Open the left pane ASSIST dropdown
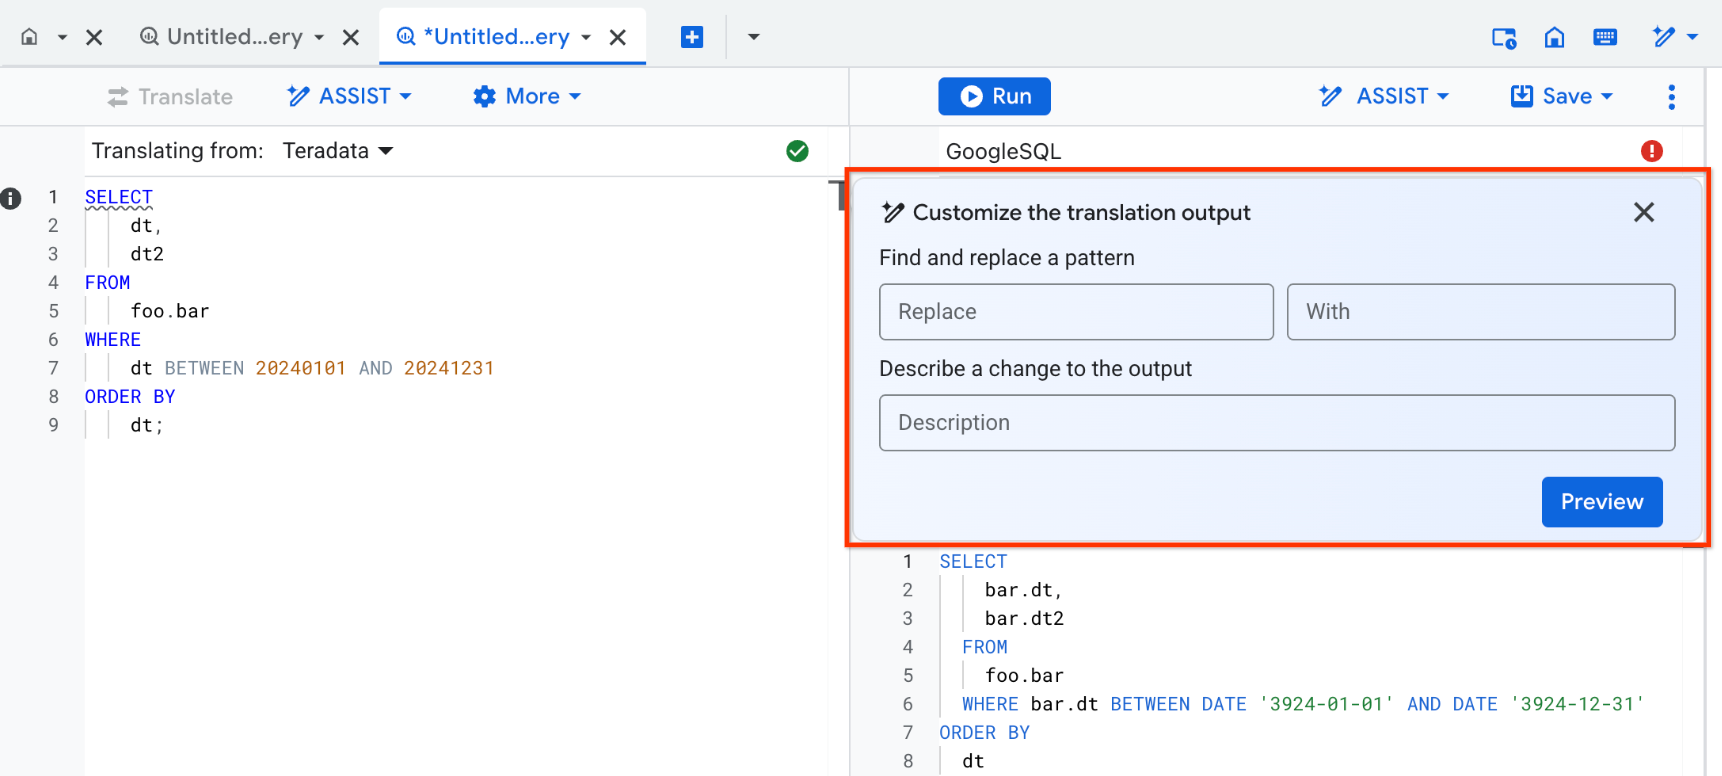1722x776 pixels. [350, 97]
